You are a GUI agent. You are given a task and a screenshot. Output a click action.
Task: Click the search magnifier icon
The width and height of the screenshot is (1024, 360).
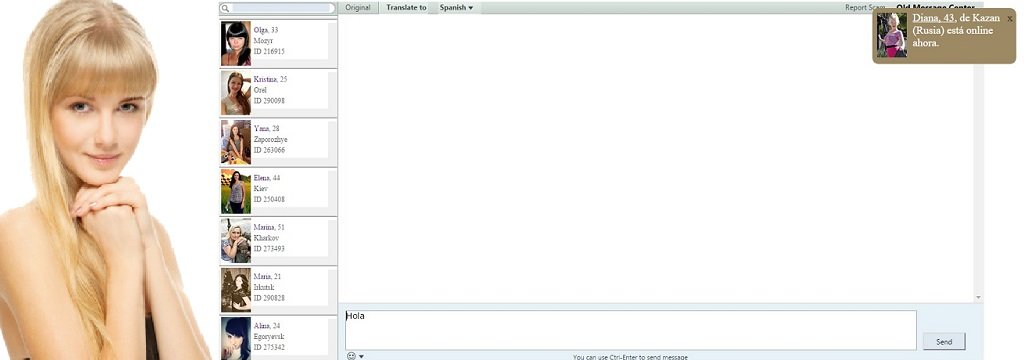(x=225, y=8)
